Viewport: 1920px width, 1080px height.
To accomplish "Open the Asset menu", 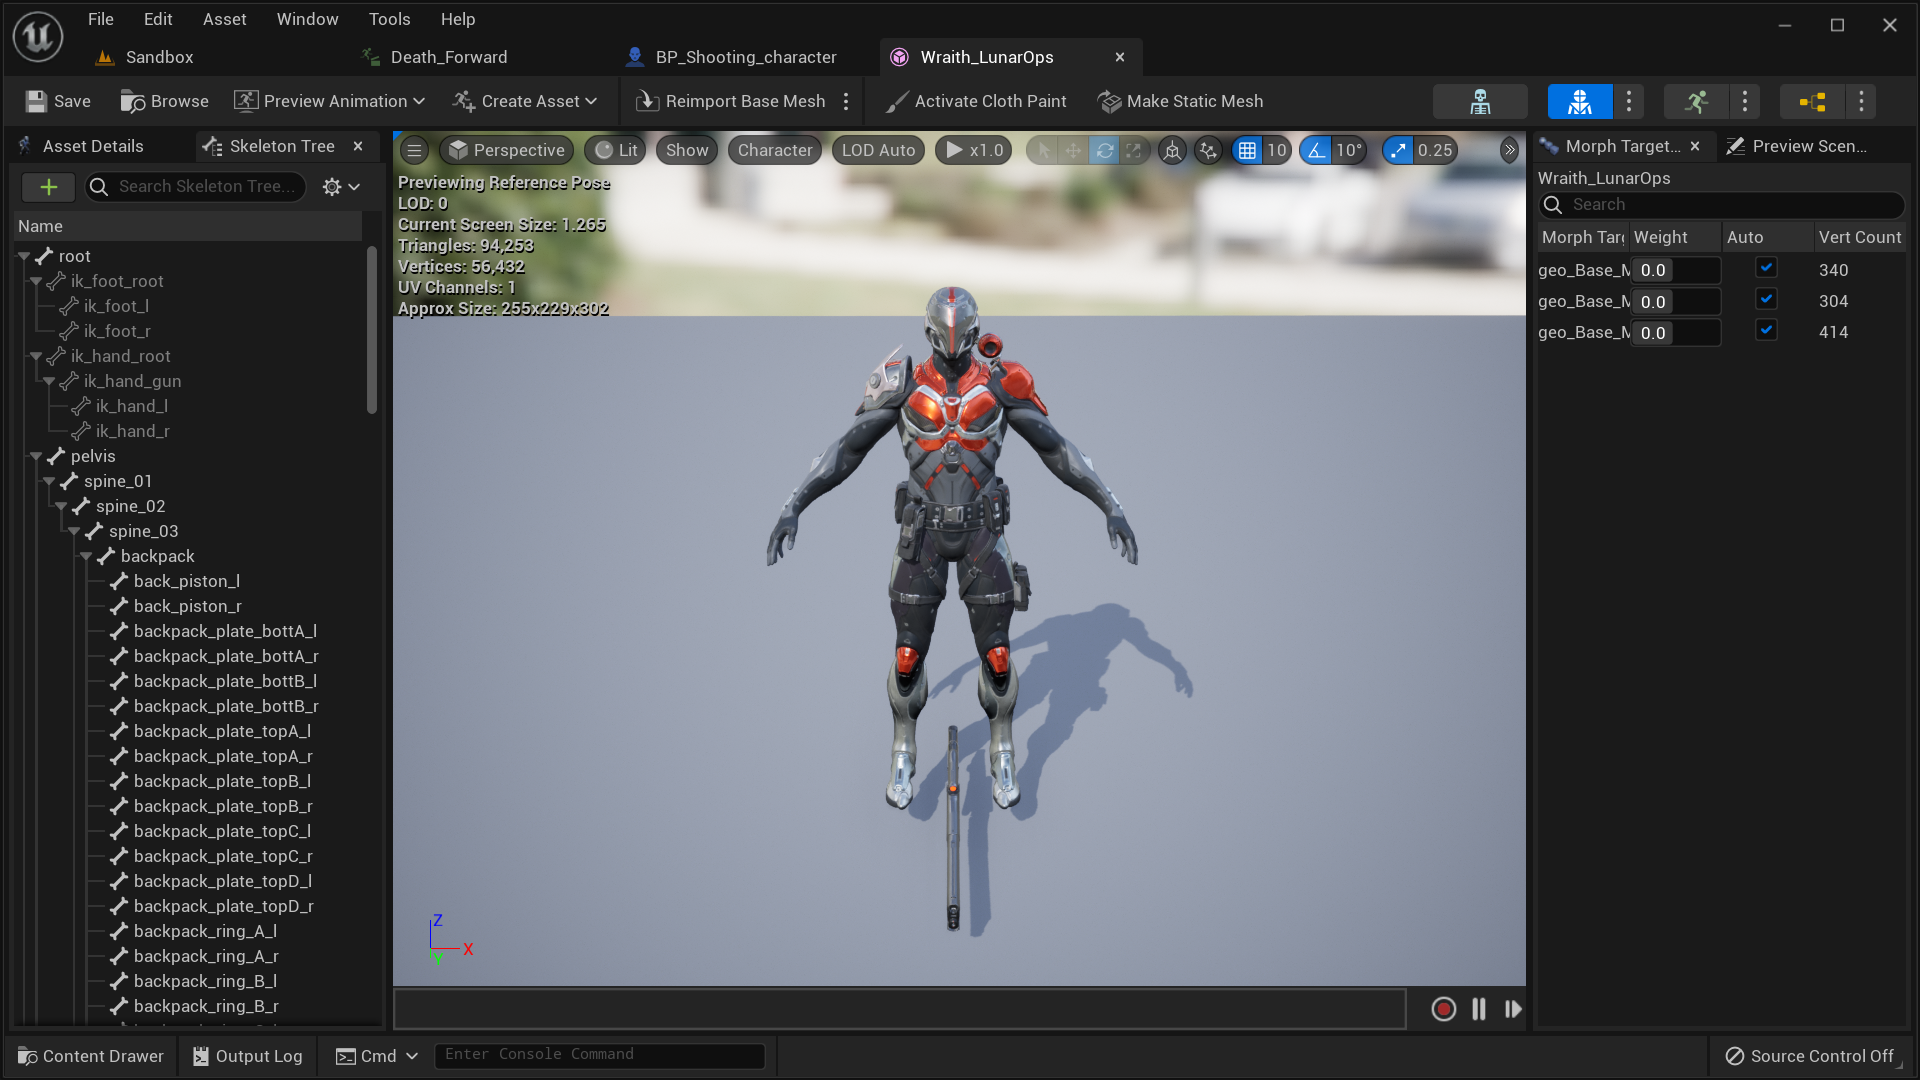I will point(224,19).
